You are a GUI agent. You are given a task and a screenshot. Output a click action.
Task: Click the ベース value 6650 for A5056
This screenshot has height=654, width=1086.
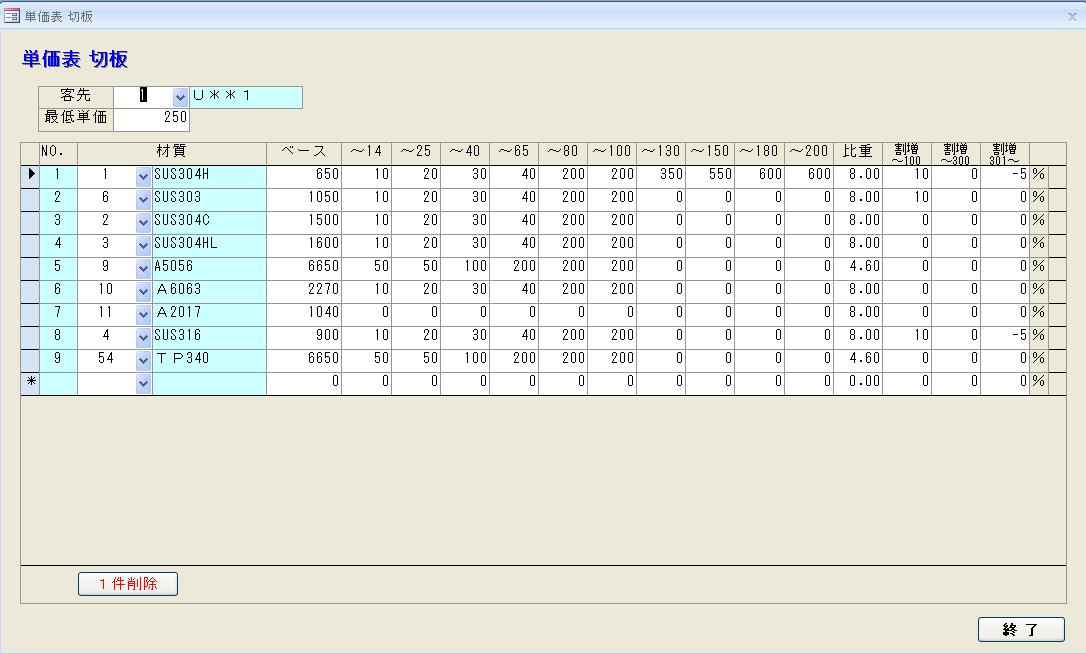coord(304,267)
